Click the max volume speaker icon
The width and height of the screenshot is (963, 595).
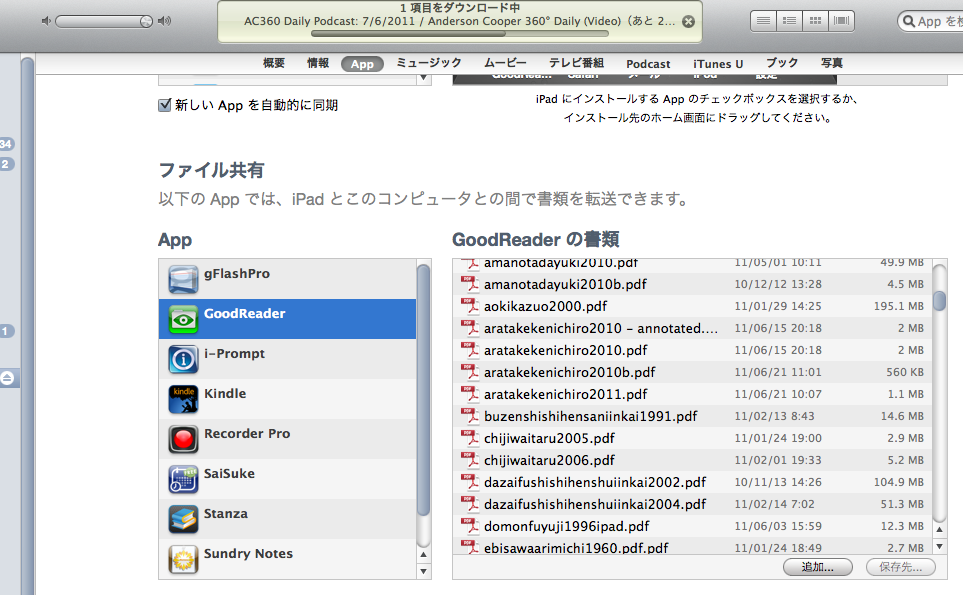[164, 21]
